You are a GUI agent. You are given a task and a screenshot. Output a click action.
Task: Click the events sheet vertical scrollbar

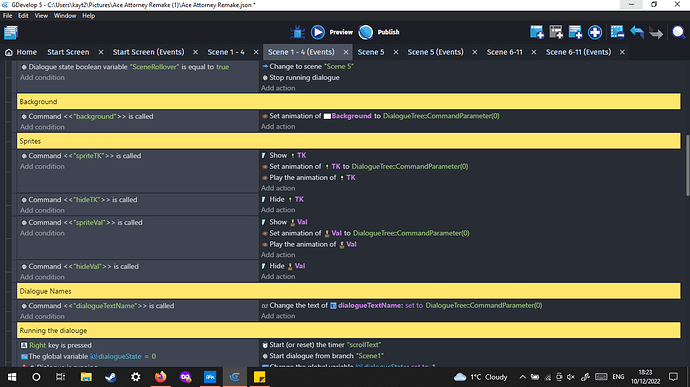(x=687, y=165)
